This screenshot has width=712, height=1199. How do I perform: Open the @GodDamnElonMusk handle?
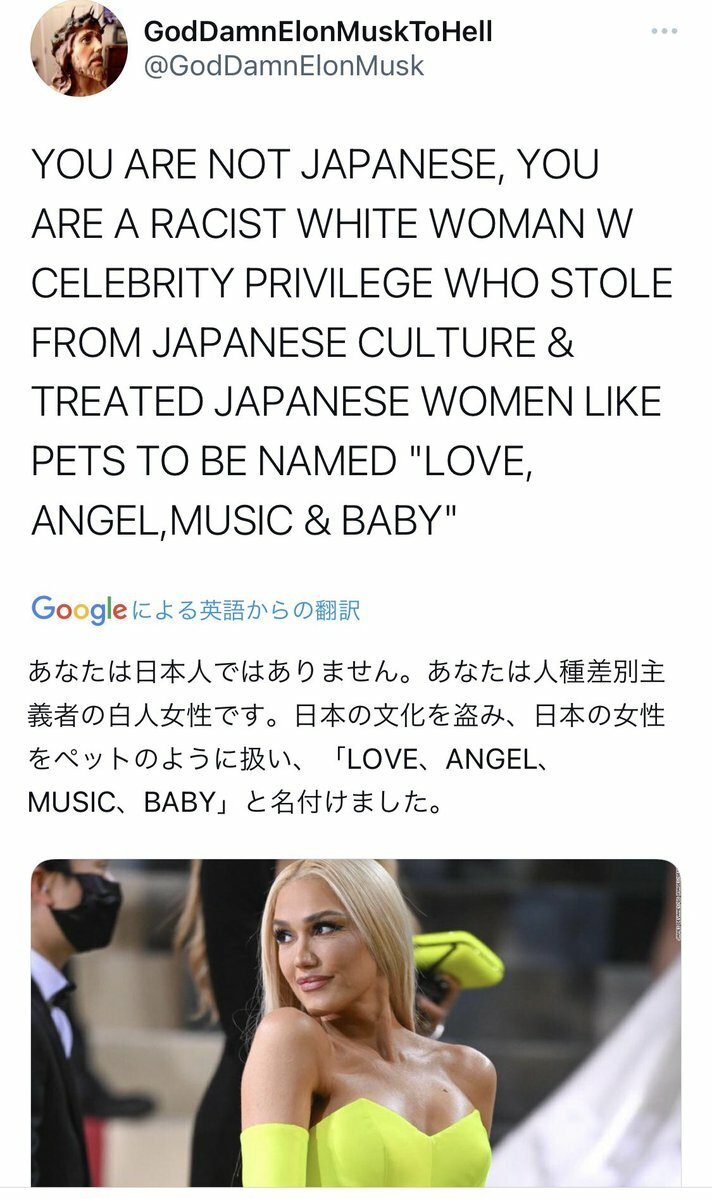coord(284,66)
